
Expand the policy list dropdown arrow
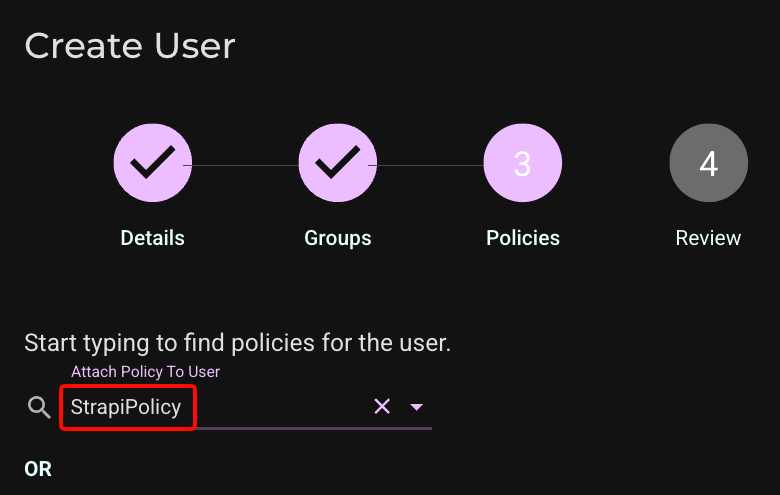[416, 407]
